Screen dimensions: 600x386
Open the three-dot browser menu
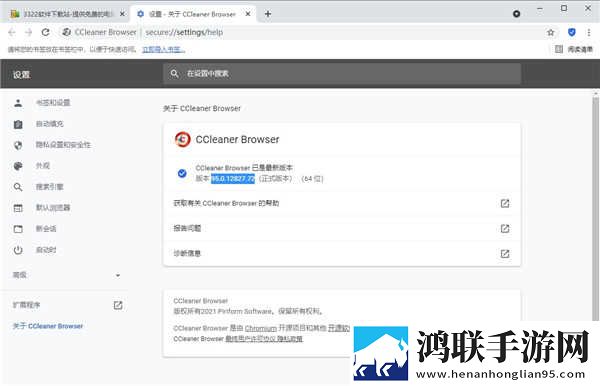[589, 33]
